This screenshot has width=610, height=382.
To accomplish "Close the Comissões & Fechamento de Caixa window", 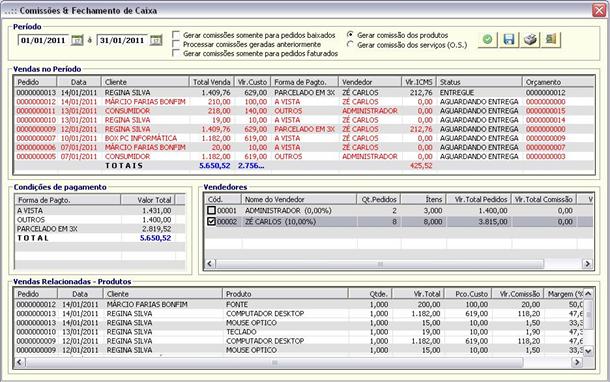I will click(x=599, y=10).
